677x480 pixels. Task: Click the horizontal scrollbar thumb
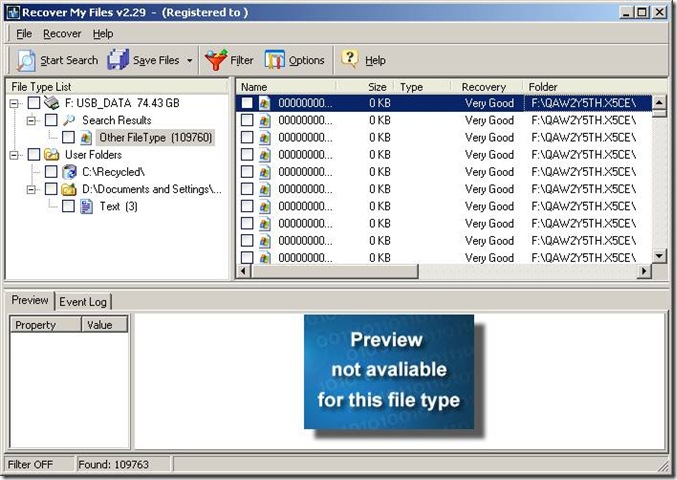click(334, 271)
